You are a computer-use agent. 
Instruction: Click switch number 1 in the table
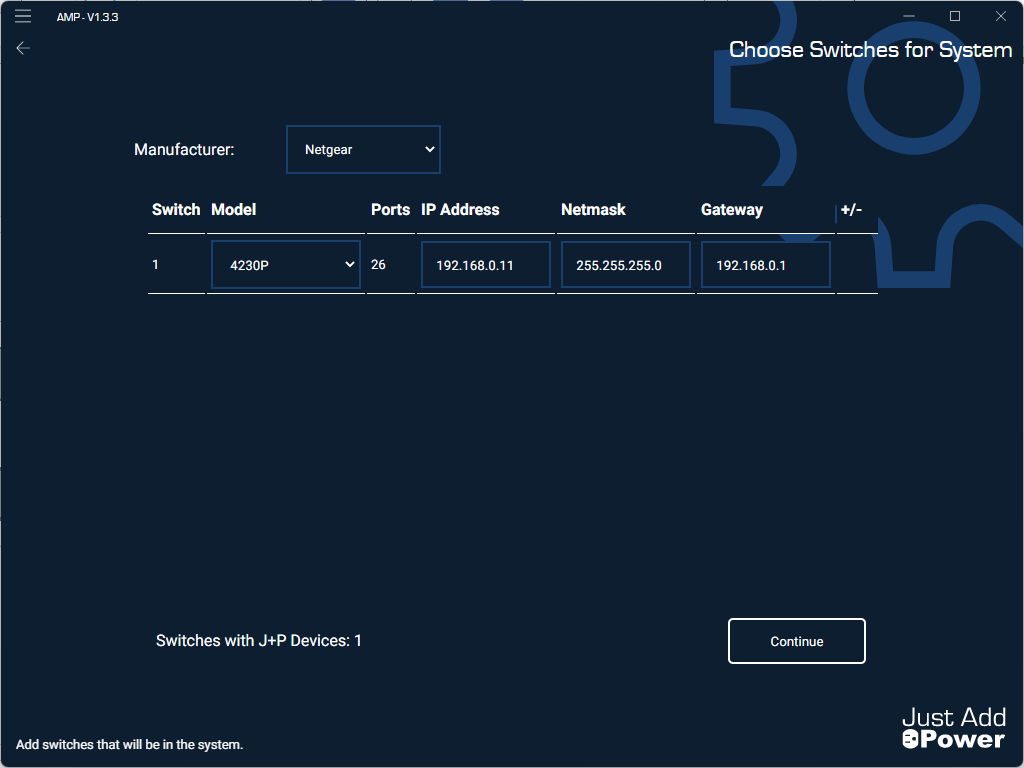[155, 264]
